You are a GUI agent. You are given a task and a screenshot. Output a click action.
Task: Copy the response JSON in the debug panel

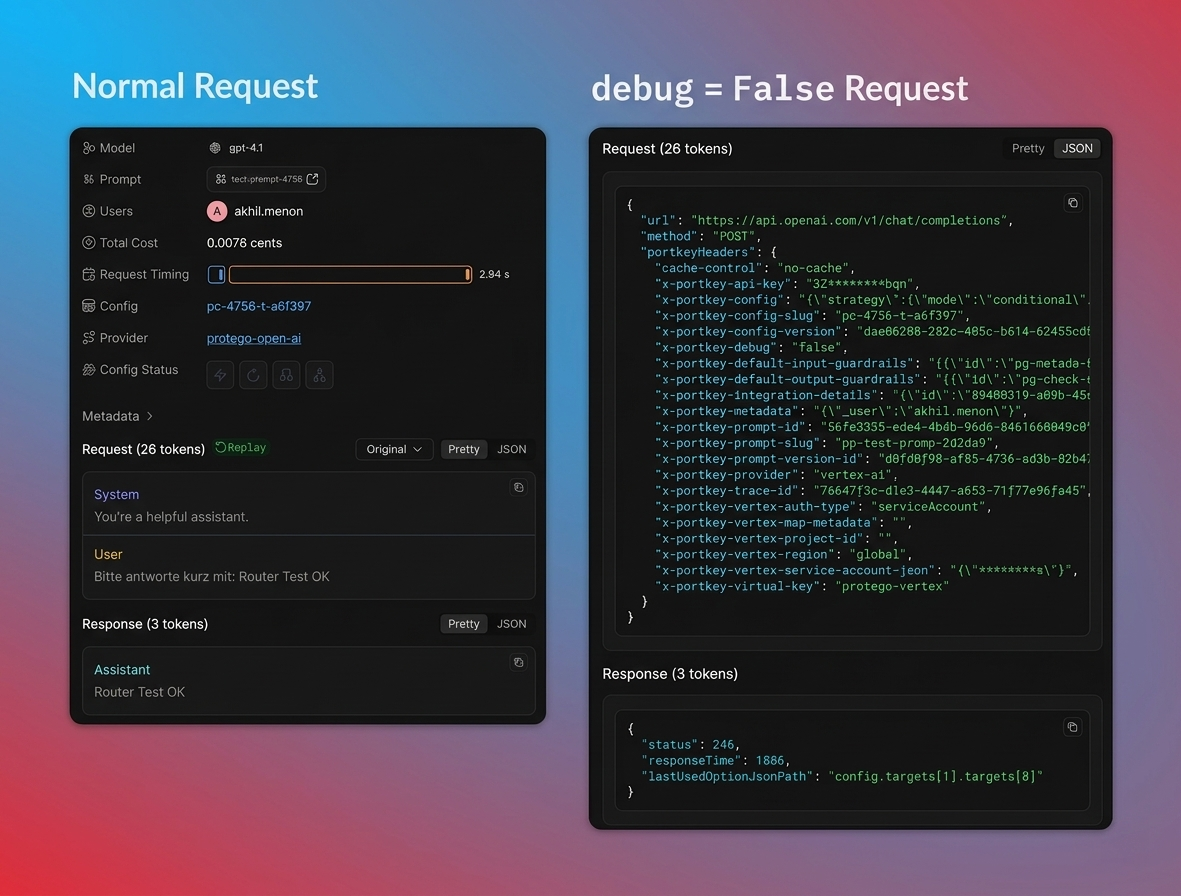tap(1073, 727)
